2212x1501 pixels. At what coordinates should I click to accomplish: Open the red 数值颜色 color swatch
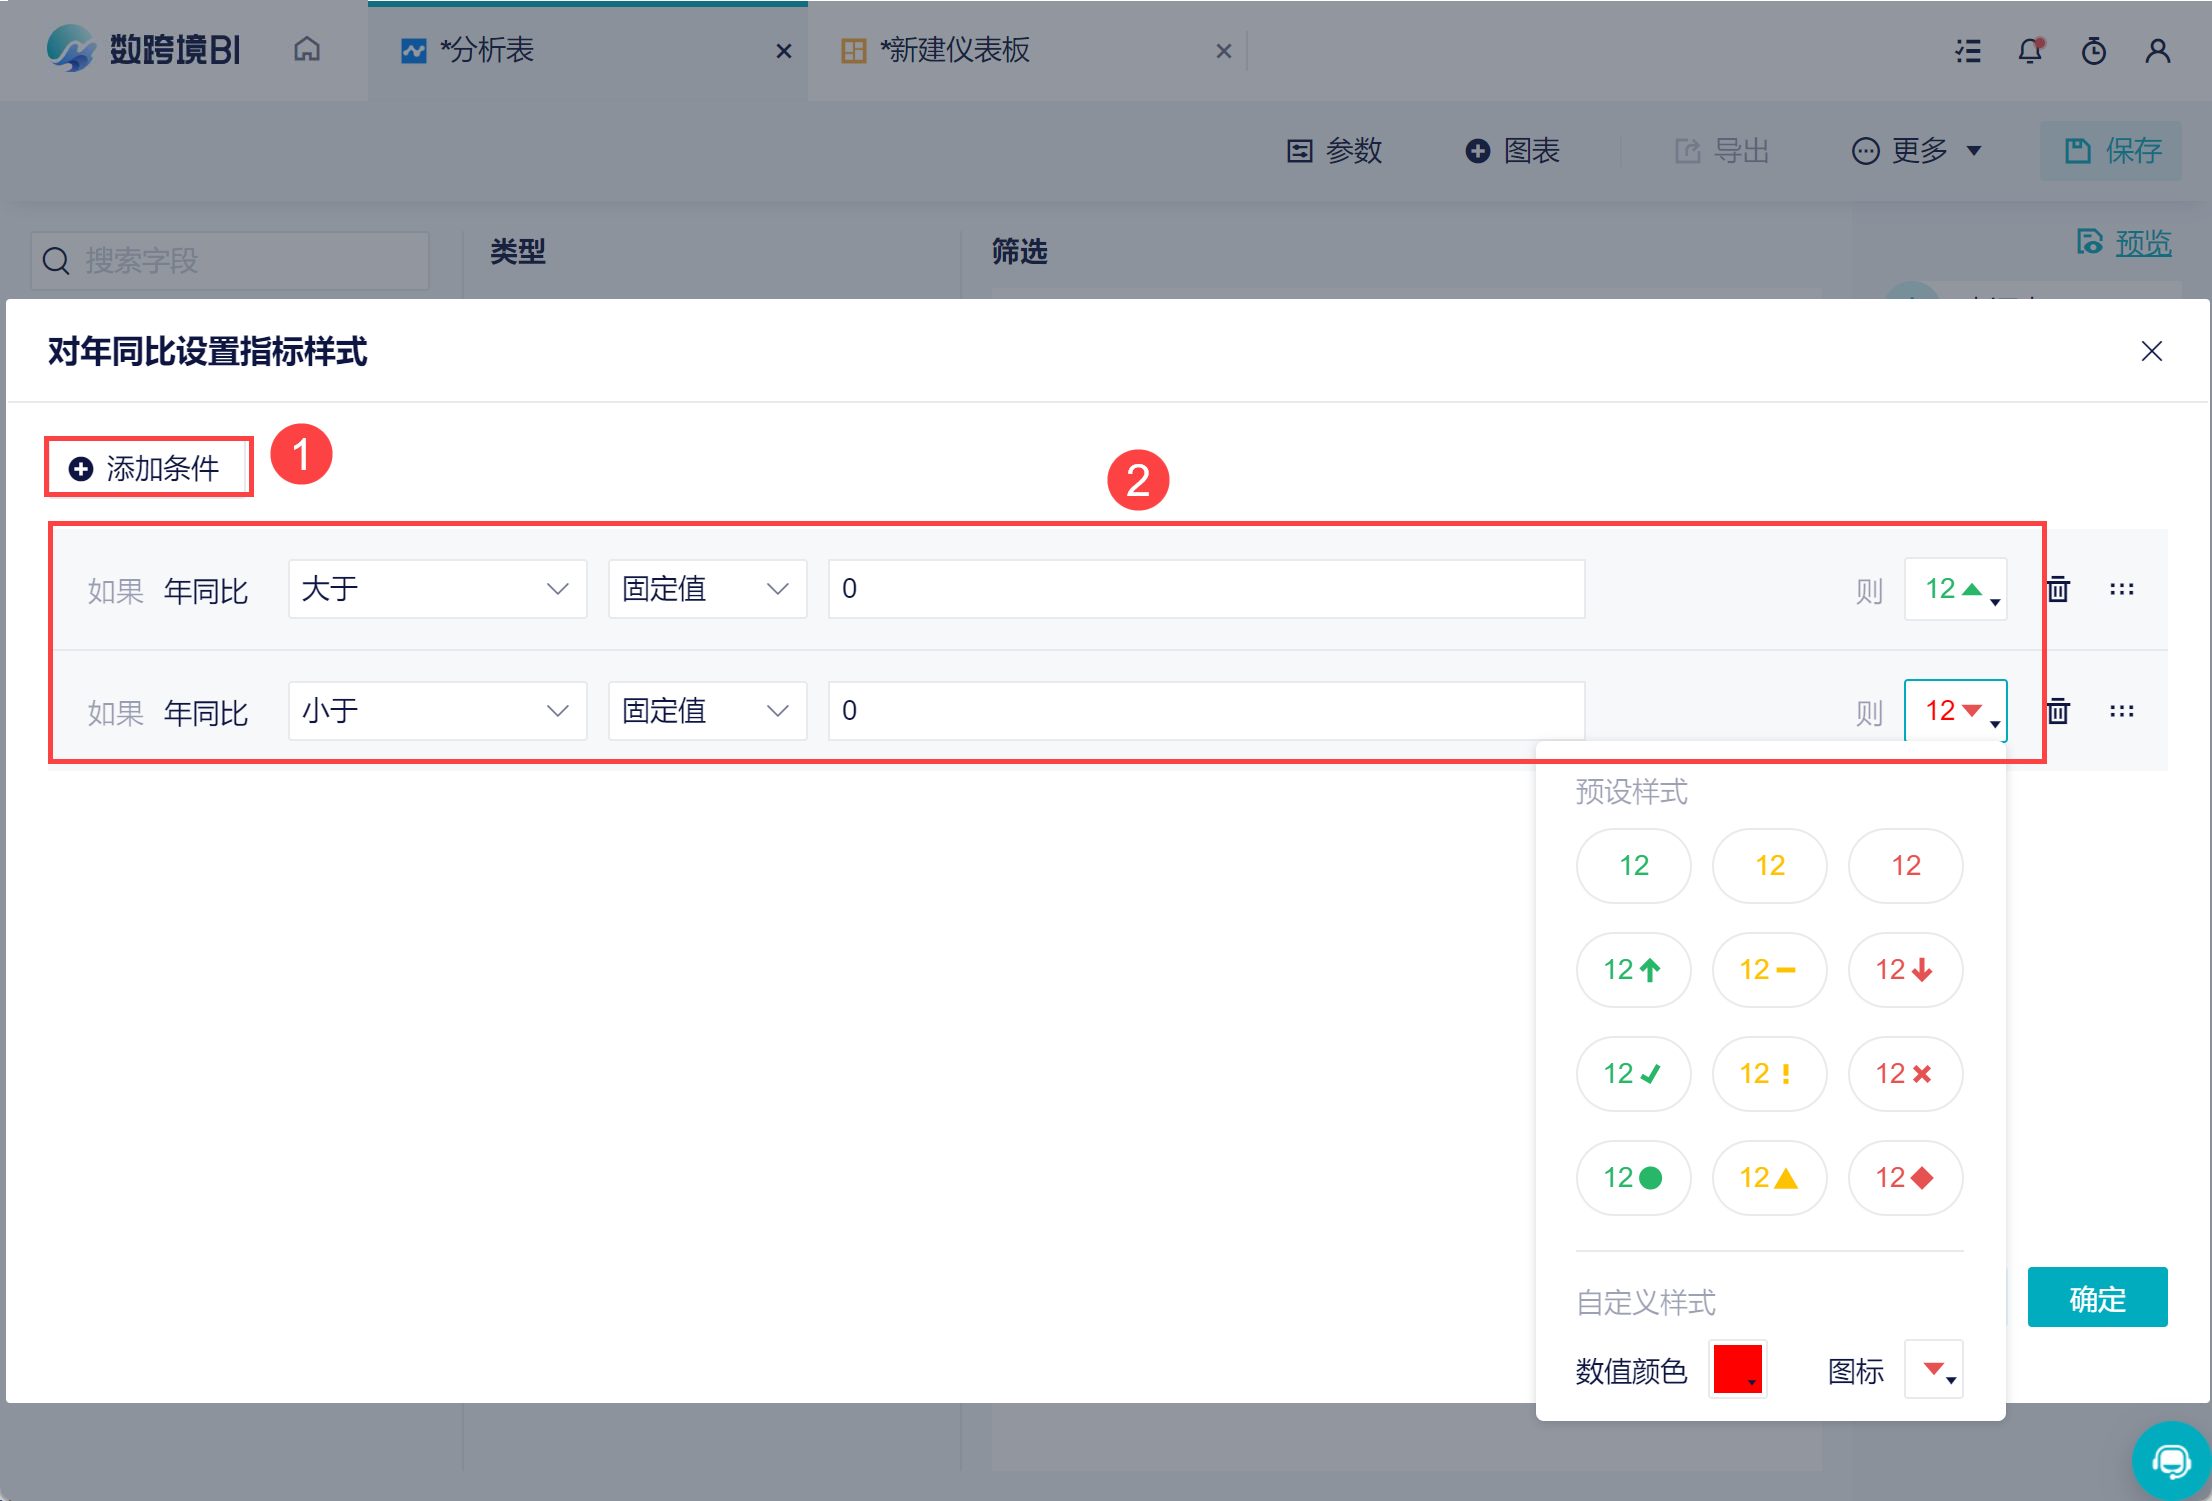point(1738,1370)
